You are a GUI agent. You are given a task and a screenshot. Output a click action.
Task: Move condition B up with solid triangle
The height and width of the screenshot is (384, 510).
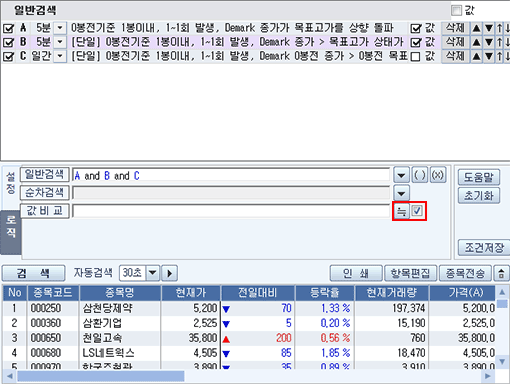point(476,42)
